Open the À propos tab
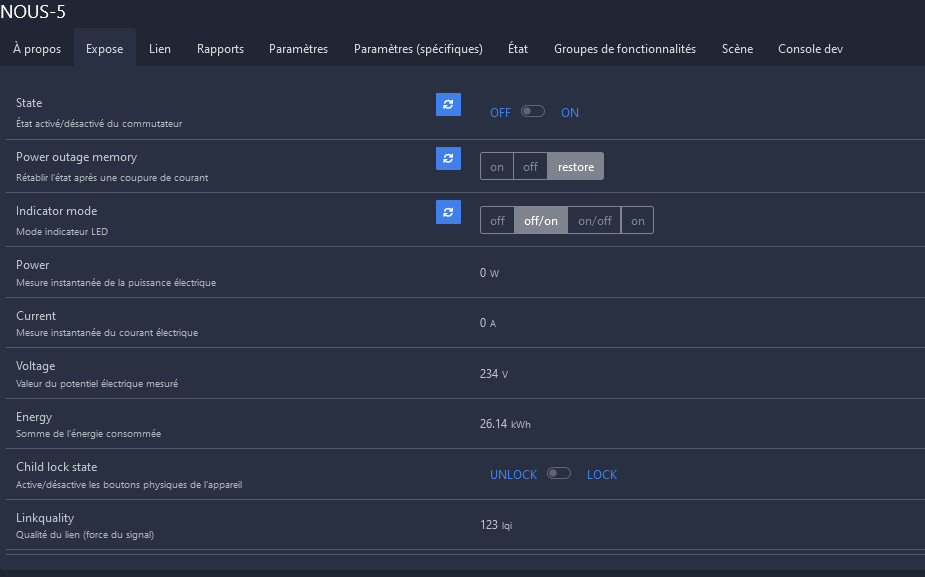Viewport: 925px width, 577px height. coord(37,49)
